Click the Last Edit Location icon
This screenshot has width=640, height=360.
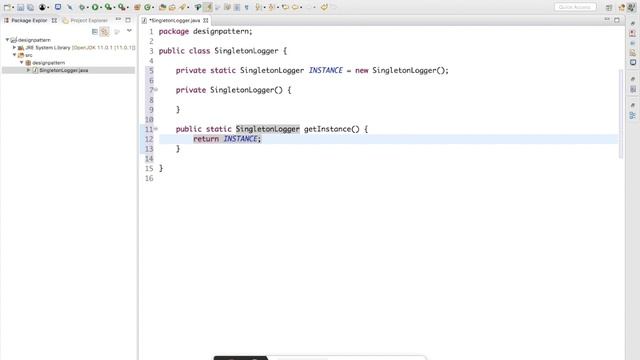(x=285, y=7)
